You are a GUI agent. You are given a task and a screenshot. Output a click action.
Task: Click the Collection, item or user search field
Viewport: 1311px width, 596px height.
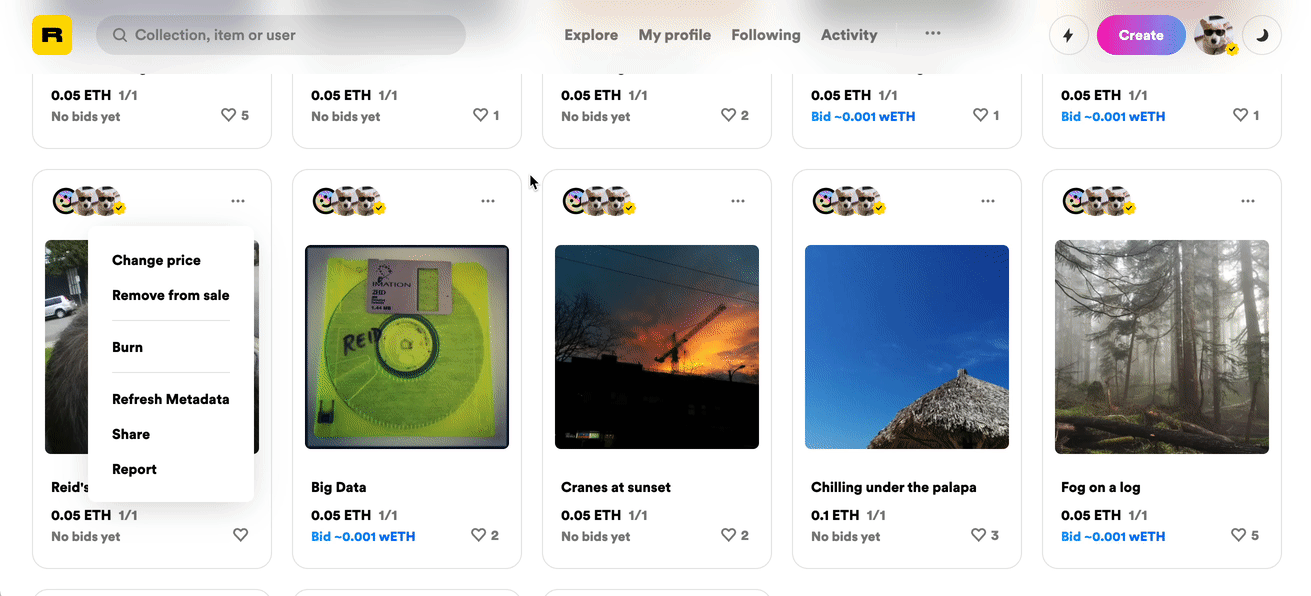(281, 35)
